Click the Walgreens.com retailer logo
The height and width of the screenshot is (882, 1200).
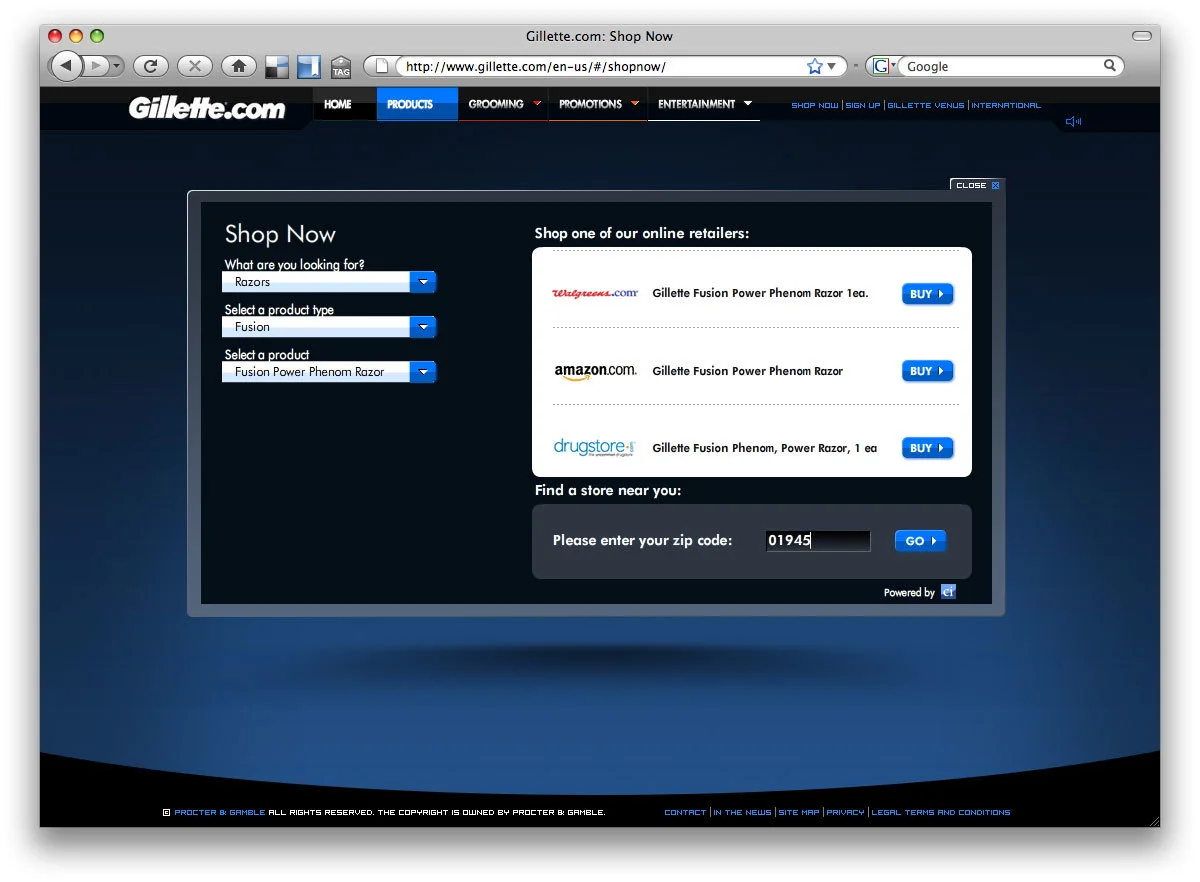click(595, 293)
